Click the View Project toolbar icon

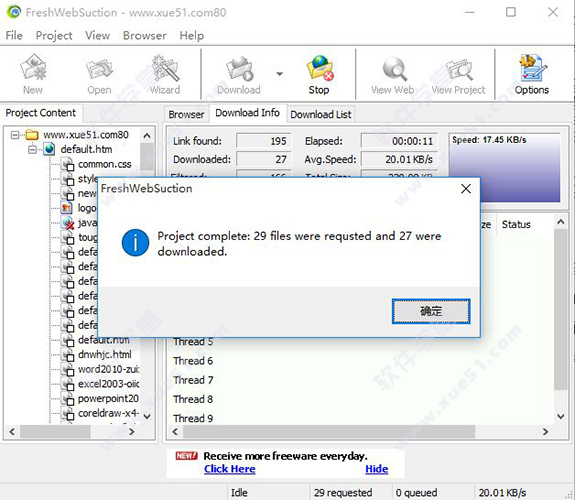[459, 70]
